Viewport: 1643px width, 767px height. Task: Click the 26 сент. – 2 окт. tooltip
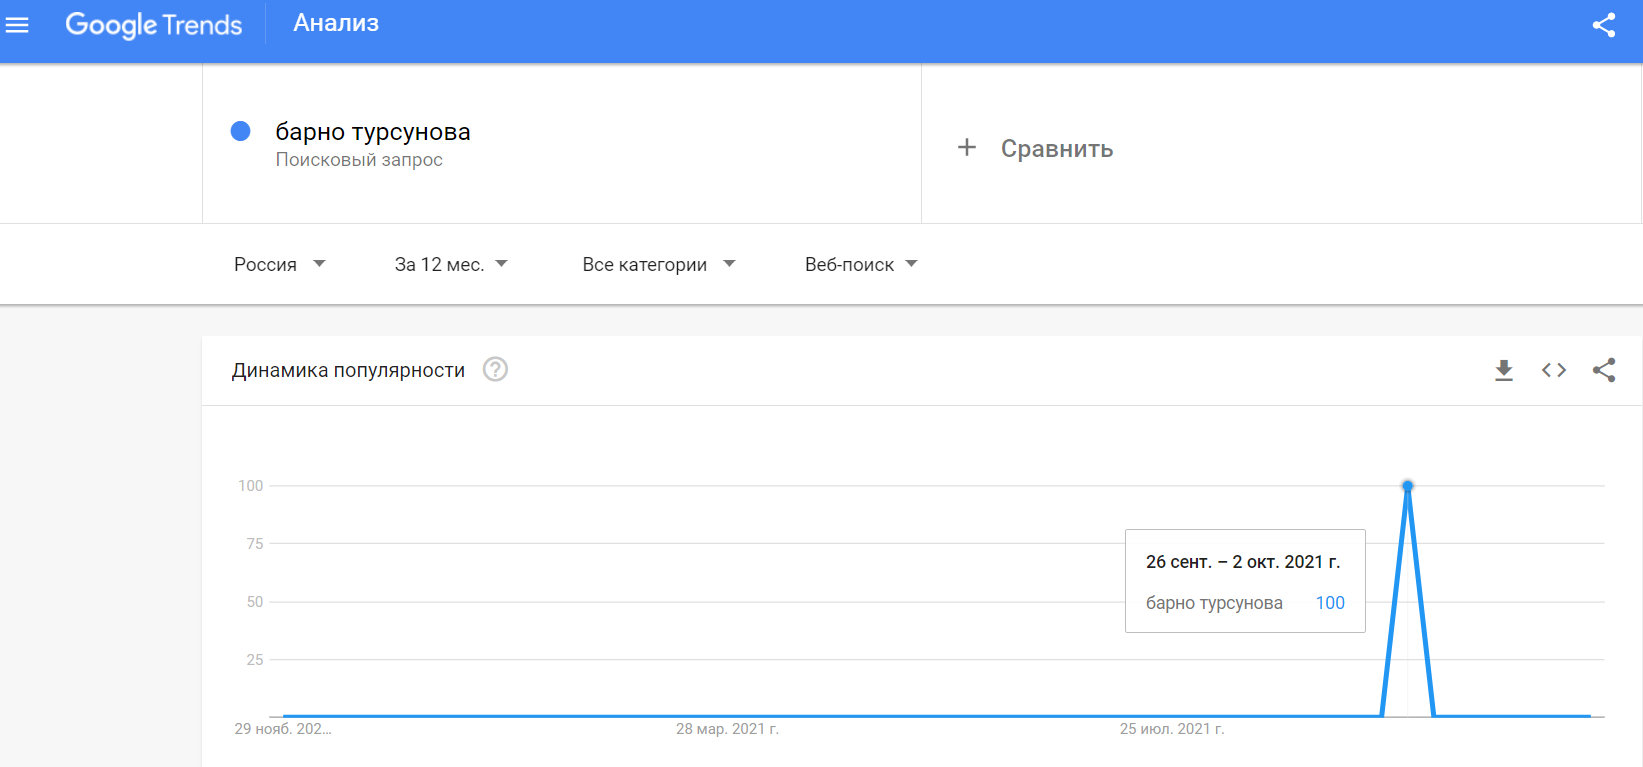coord(1244,561)
